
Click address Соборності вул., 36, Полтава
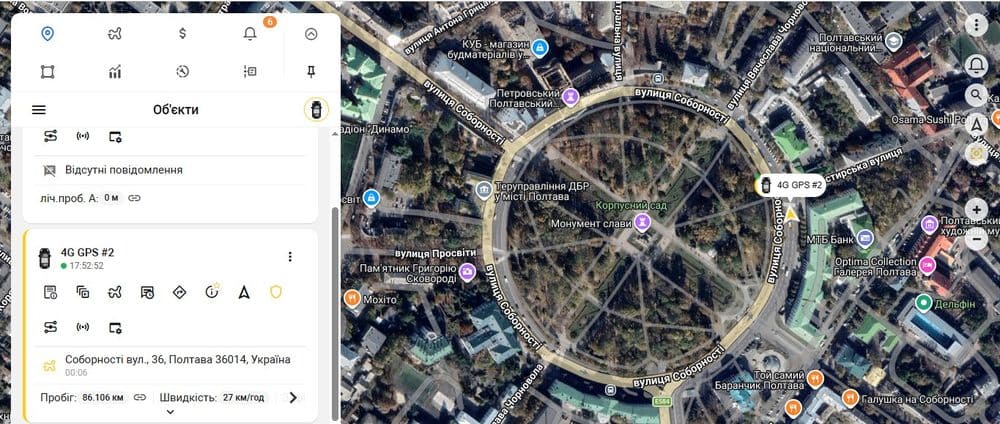[178, 360]
